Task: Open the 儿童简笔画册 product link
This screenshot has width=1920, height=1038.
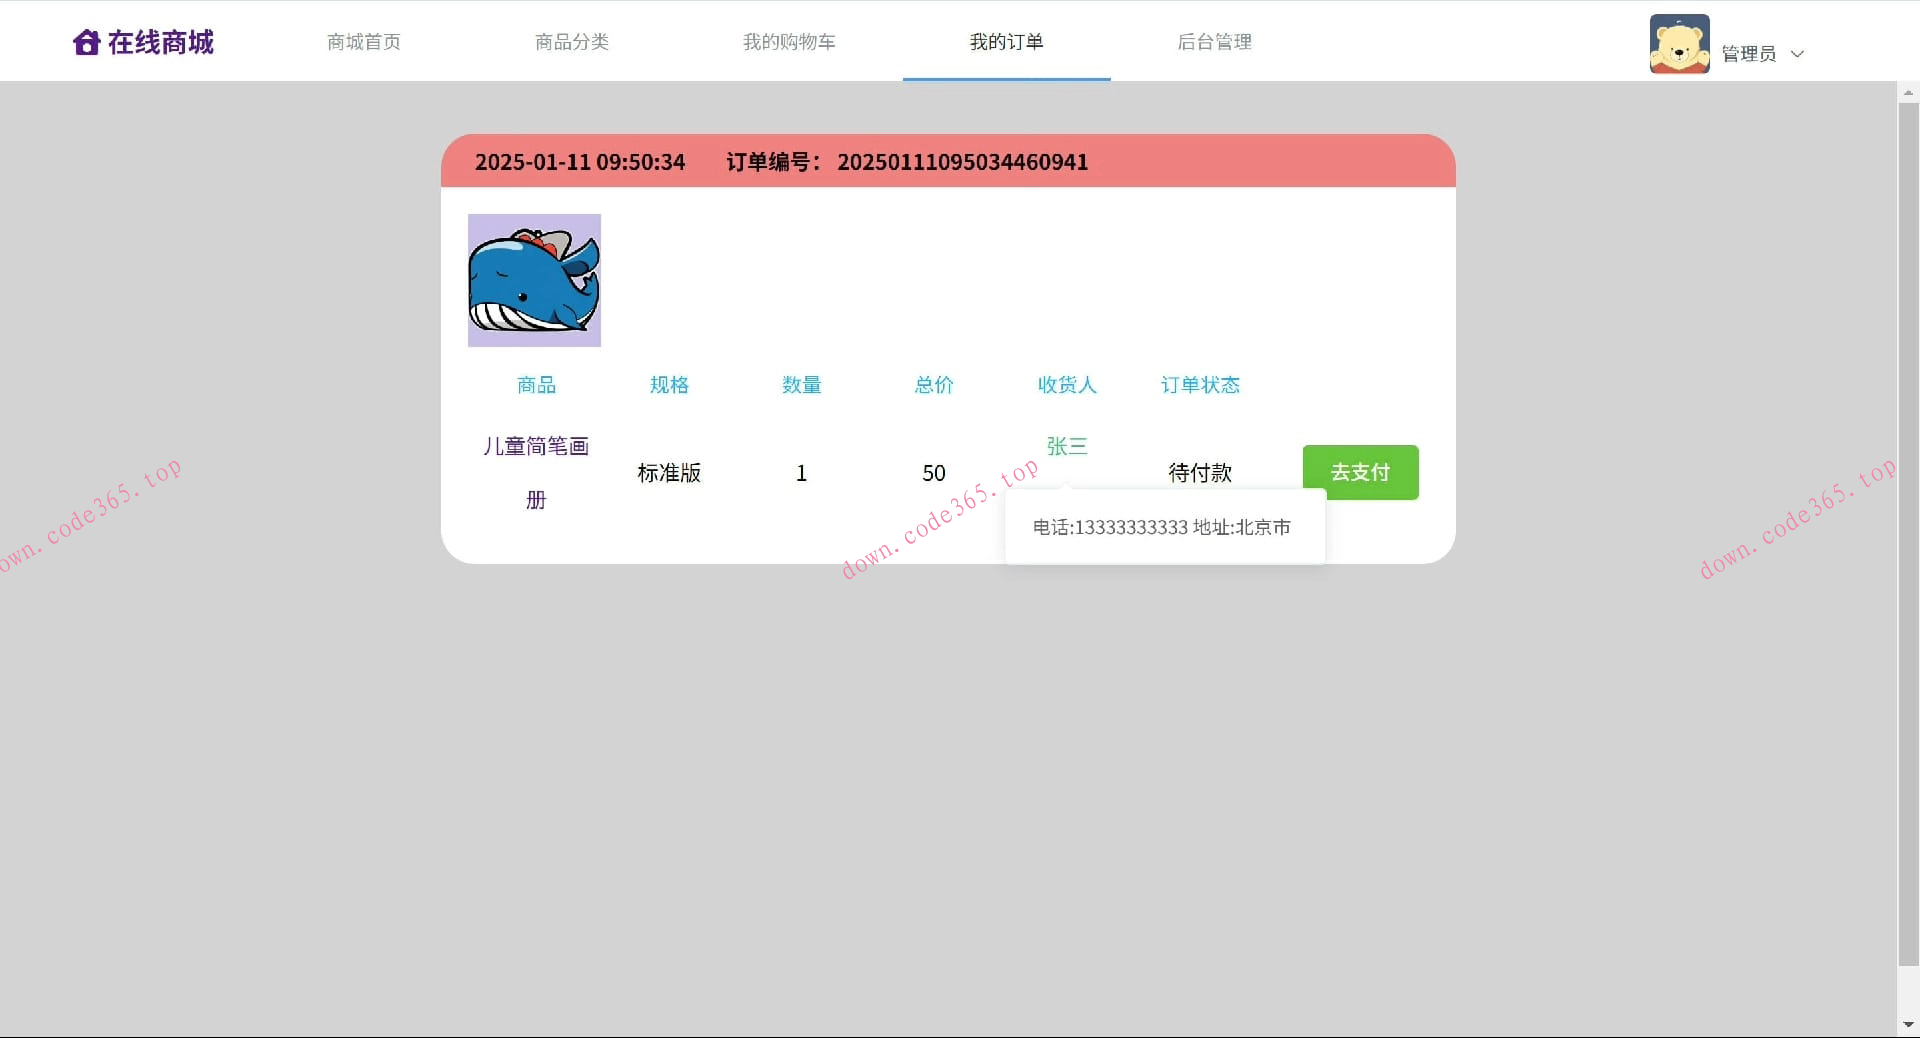Action: click(x=536, y=472)
